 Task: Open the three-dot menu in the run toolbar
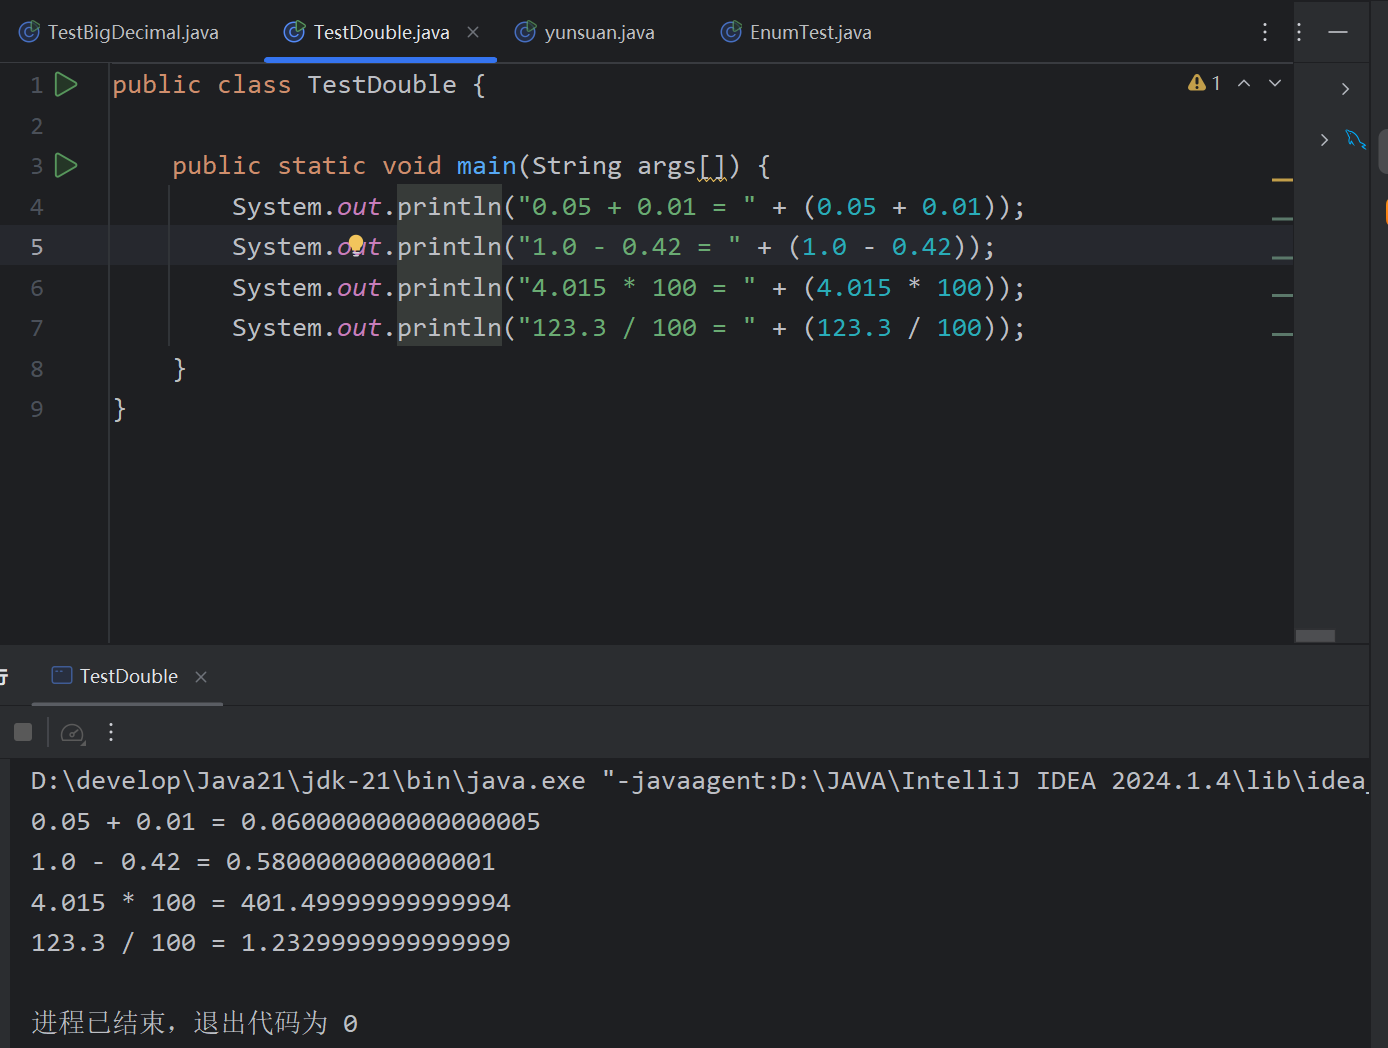tap(111, 733)
